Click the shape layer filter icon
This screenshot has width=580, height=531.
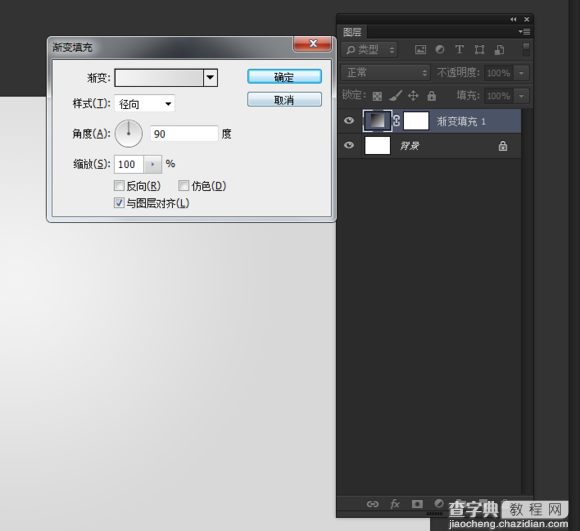(479, 50)
